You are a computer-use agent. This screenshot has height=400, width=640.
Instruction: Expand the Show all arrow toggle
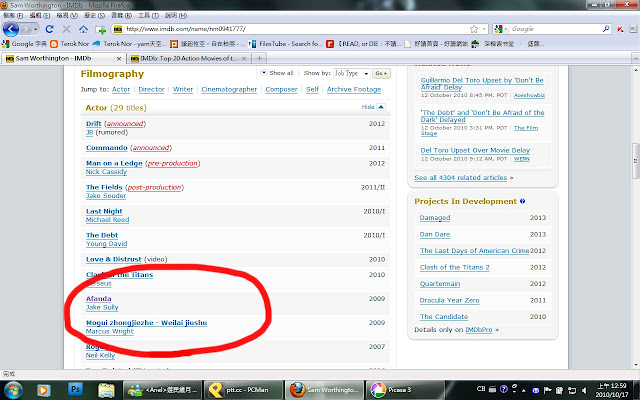264,73
